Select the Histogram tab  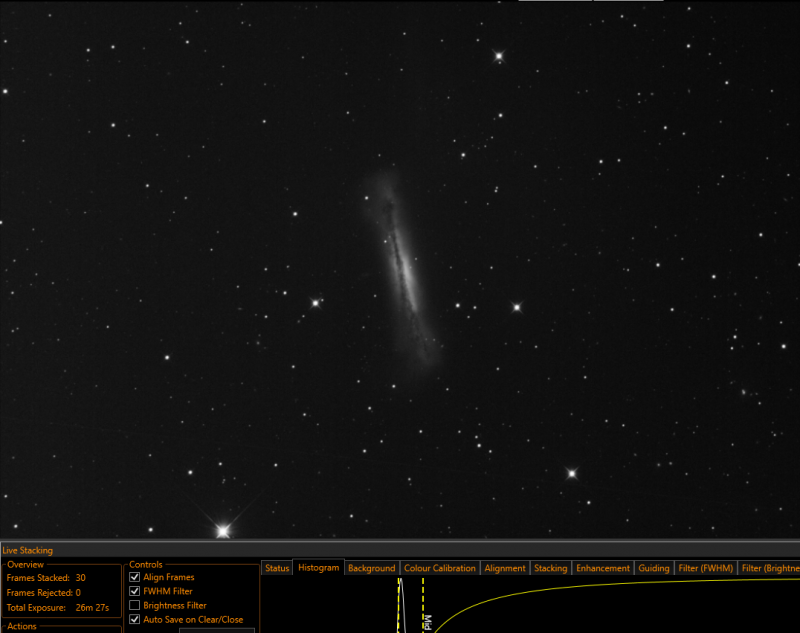318,567
